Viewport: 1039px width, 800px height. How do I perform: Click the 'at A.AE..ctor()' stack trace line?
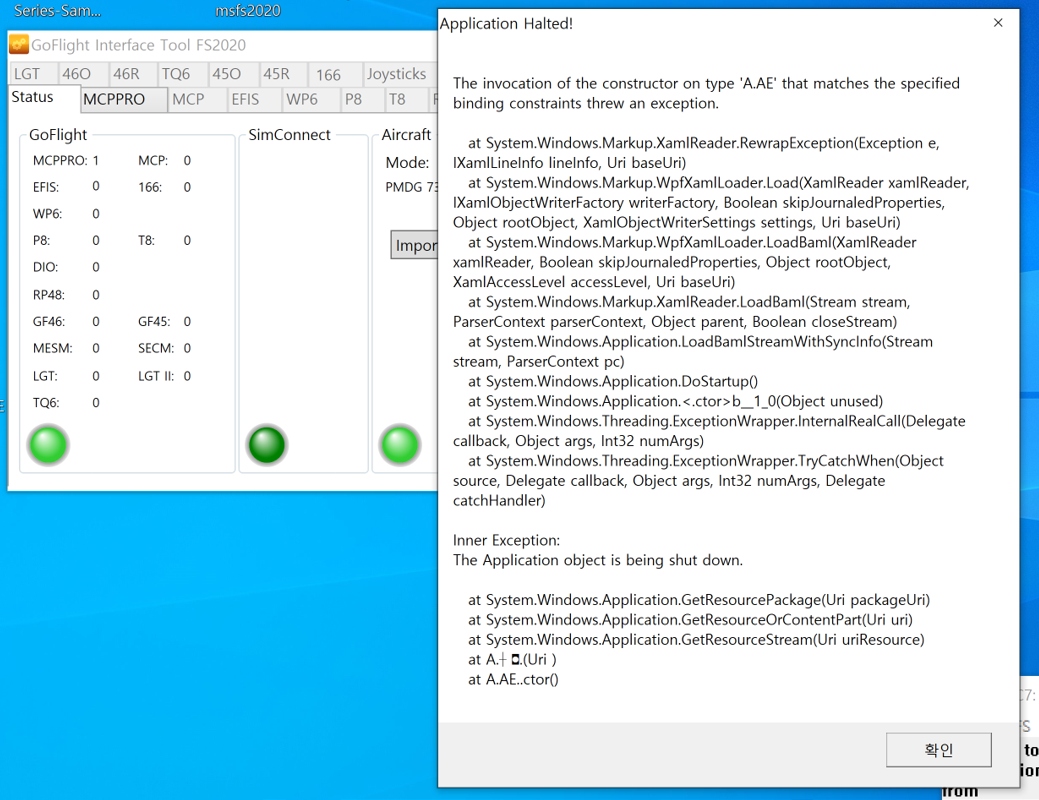(x=514, y=679)
